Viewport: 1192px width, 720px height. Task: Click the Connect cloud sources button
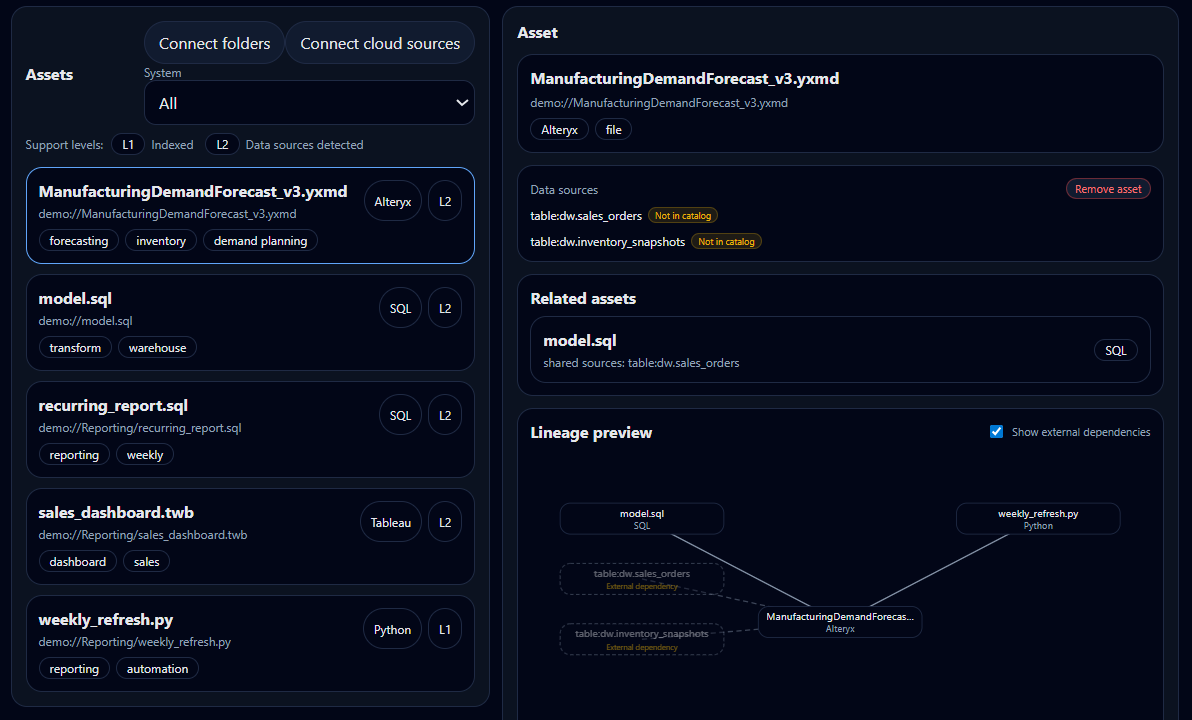click(x=380, y=43)
